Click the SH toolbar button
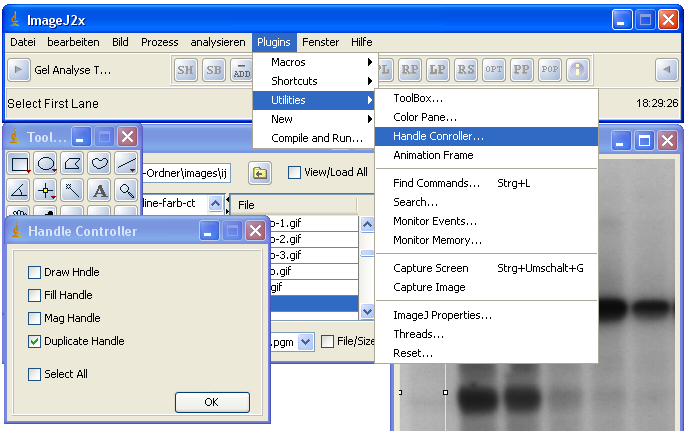This screenshot has width=687, height=431. coord(186,70)
